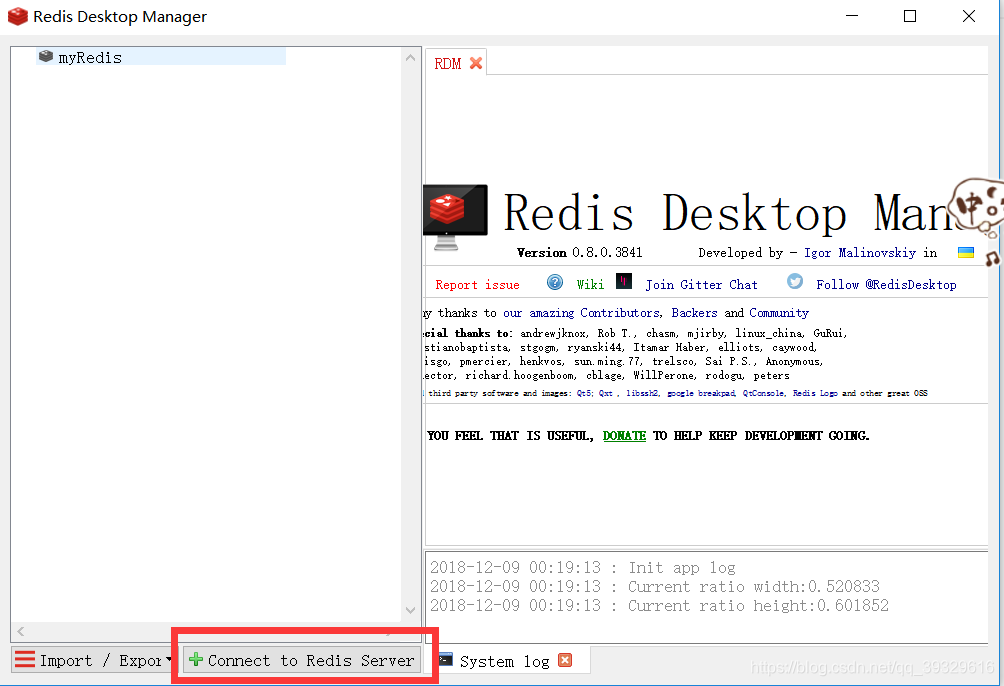Maximize the Redis Desktop Manager window

click(910, 16)
